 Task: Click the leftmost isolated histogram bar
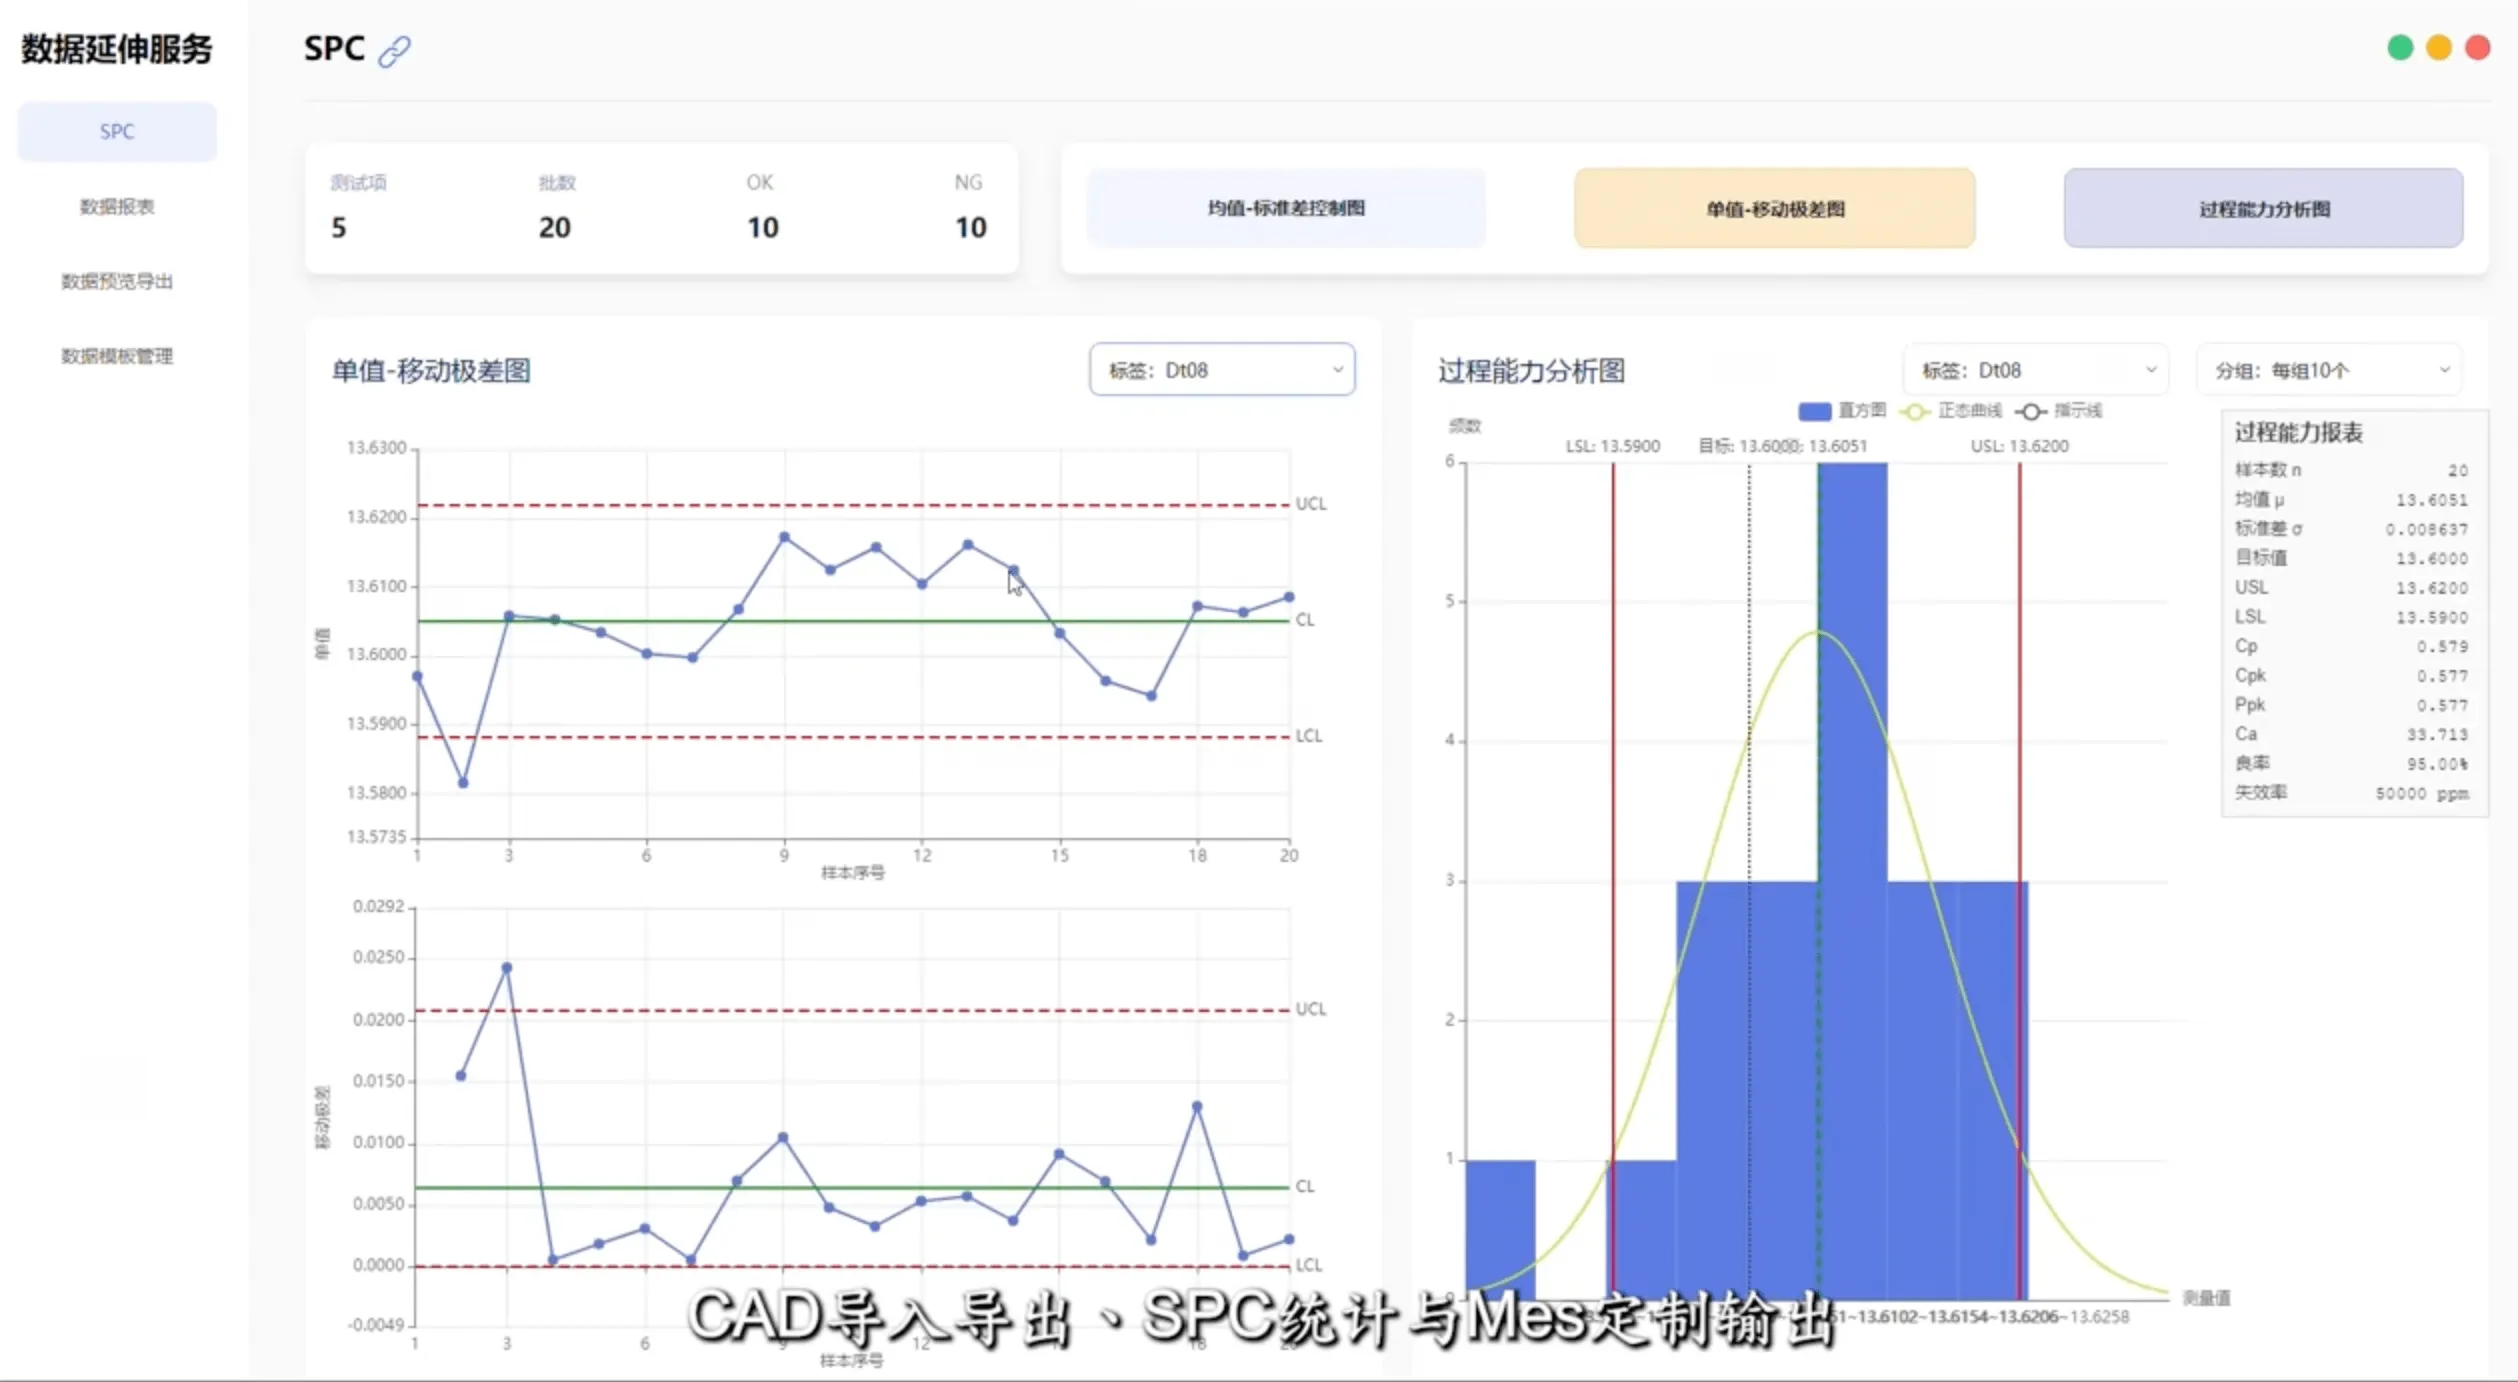point(1500,1229)
